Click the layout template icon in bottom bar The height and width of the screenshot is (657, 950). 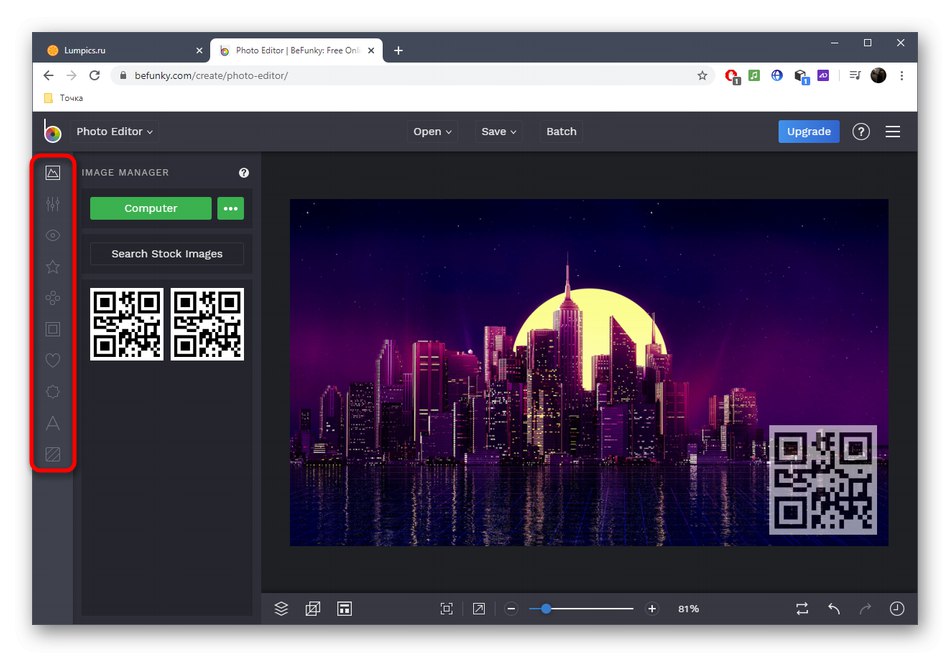pos(344,609)
